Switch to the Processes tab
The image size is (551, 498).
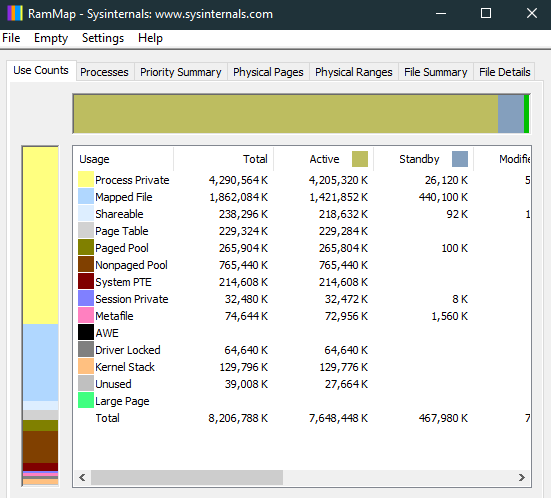click(x=104, y=72)
